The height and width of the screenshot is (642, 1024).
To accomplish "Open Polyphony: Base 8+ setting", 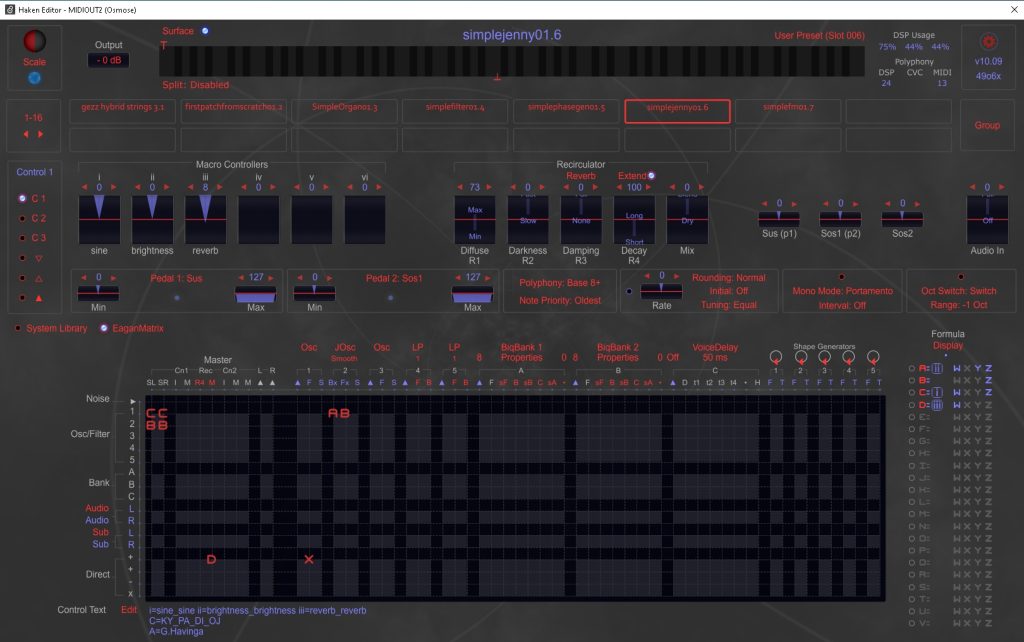I will pyautogui.click(x=560, y=283).
